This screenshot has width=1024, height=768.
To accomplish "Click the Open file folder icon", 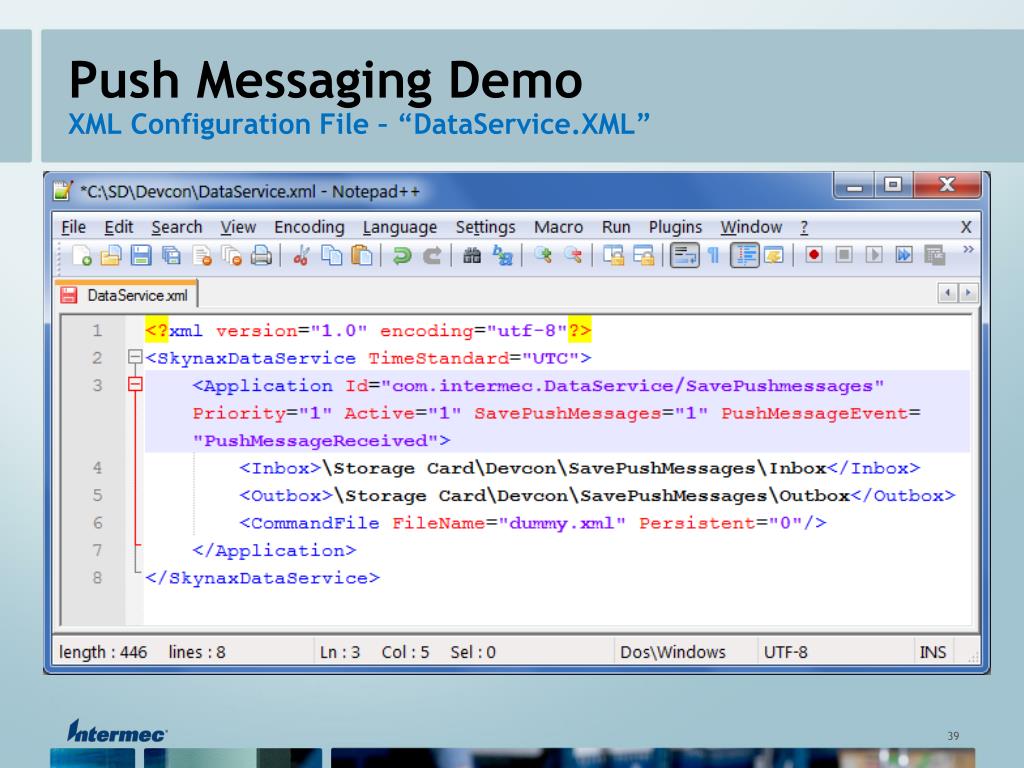I will 111,255.
